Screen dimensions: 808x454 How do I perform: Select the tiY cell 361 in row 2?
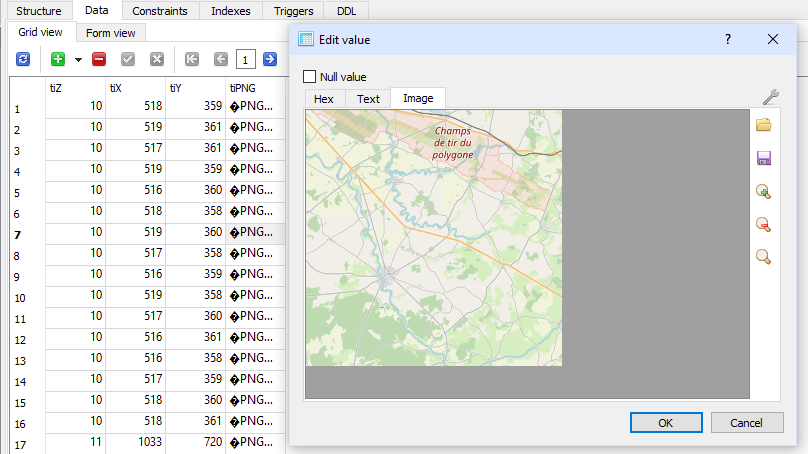pos(195,127)
